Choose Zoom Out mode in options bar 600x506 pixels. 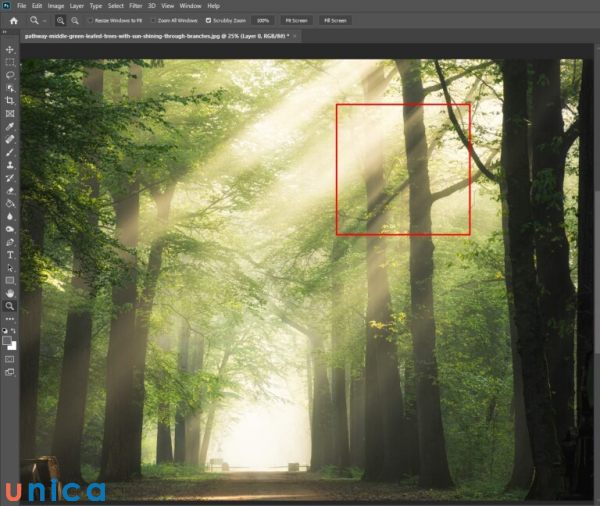(75, 21)
